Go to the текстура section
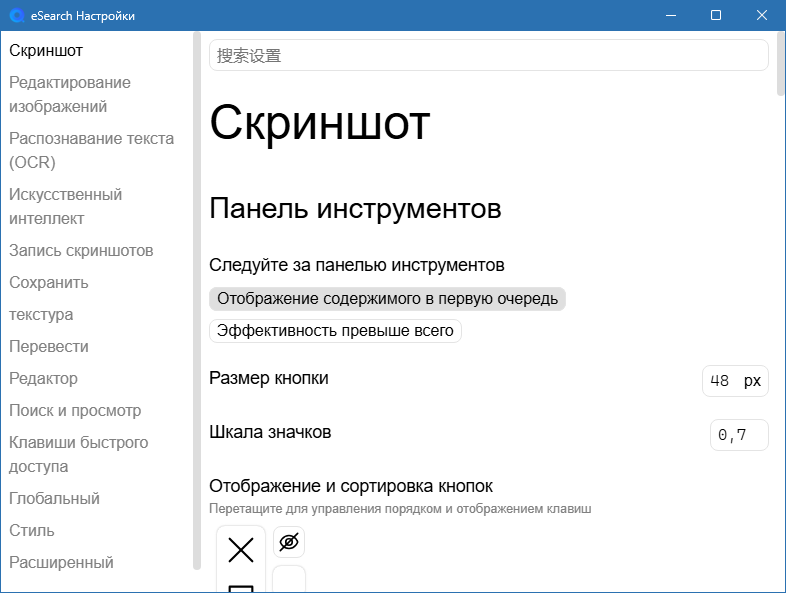This screenshot has height=593, width=786. pos(41,315)
